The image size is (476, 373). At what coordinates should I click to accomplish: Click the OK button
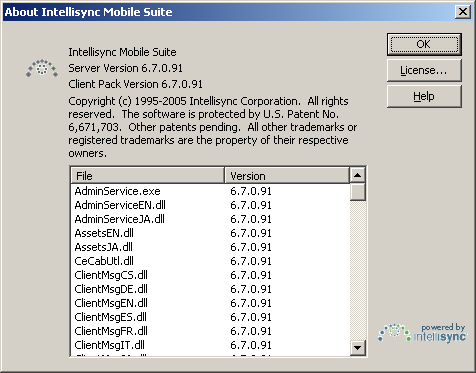tap(424, 44)
